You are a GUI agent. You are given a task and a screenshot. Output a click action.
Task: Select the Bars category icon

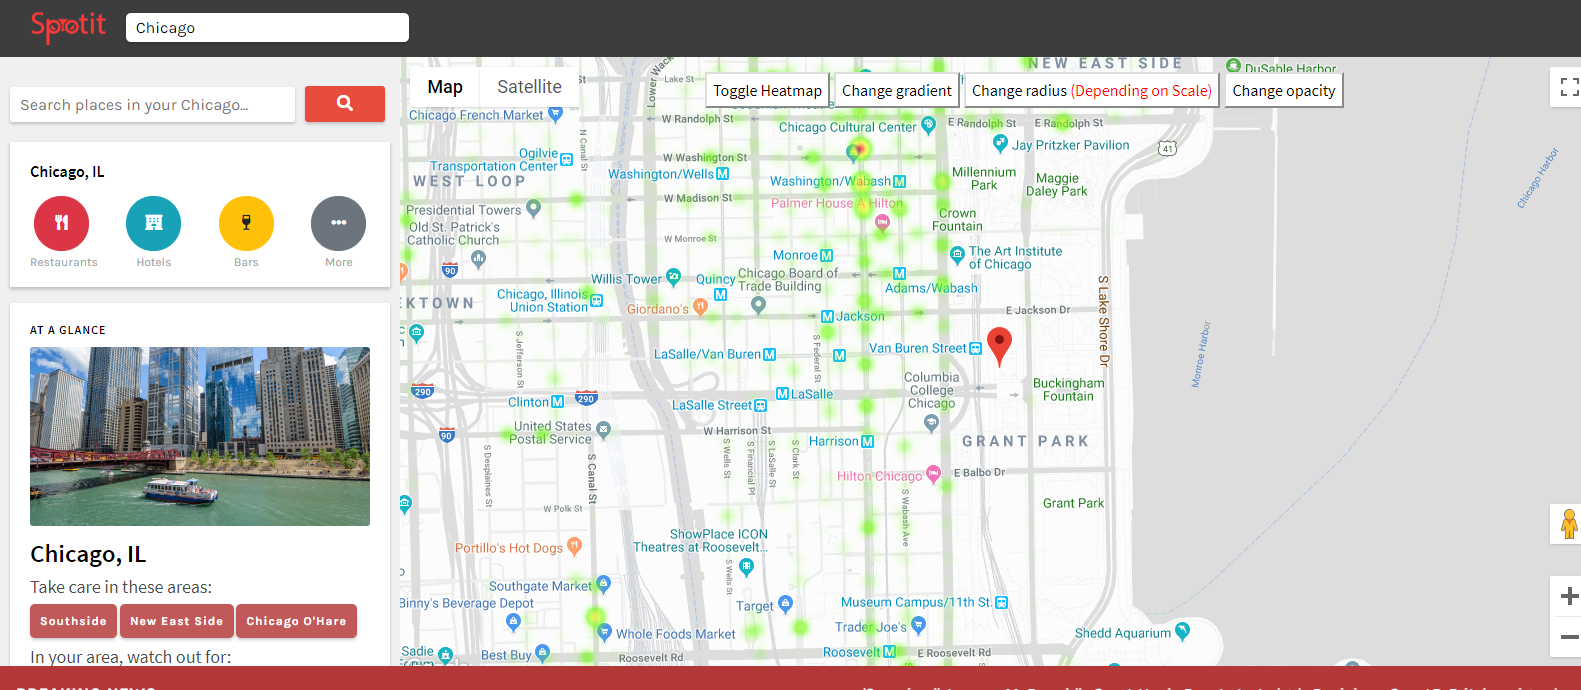click(x=246, y=223)
